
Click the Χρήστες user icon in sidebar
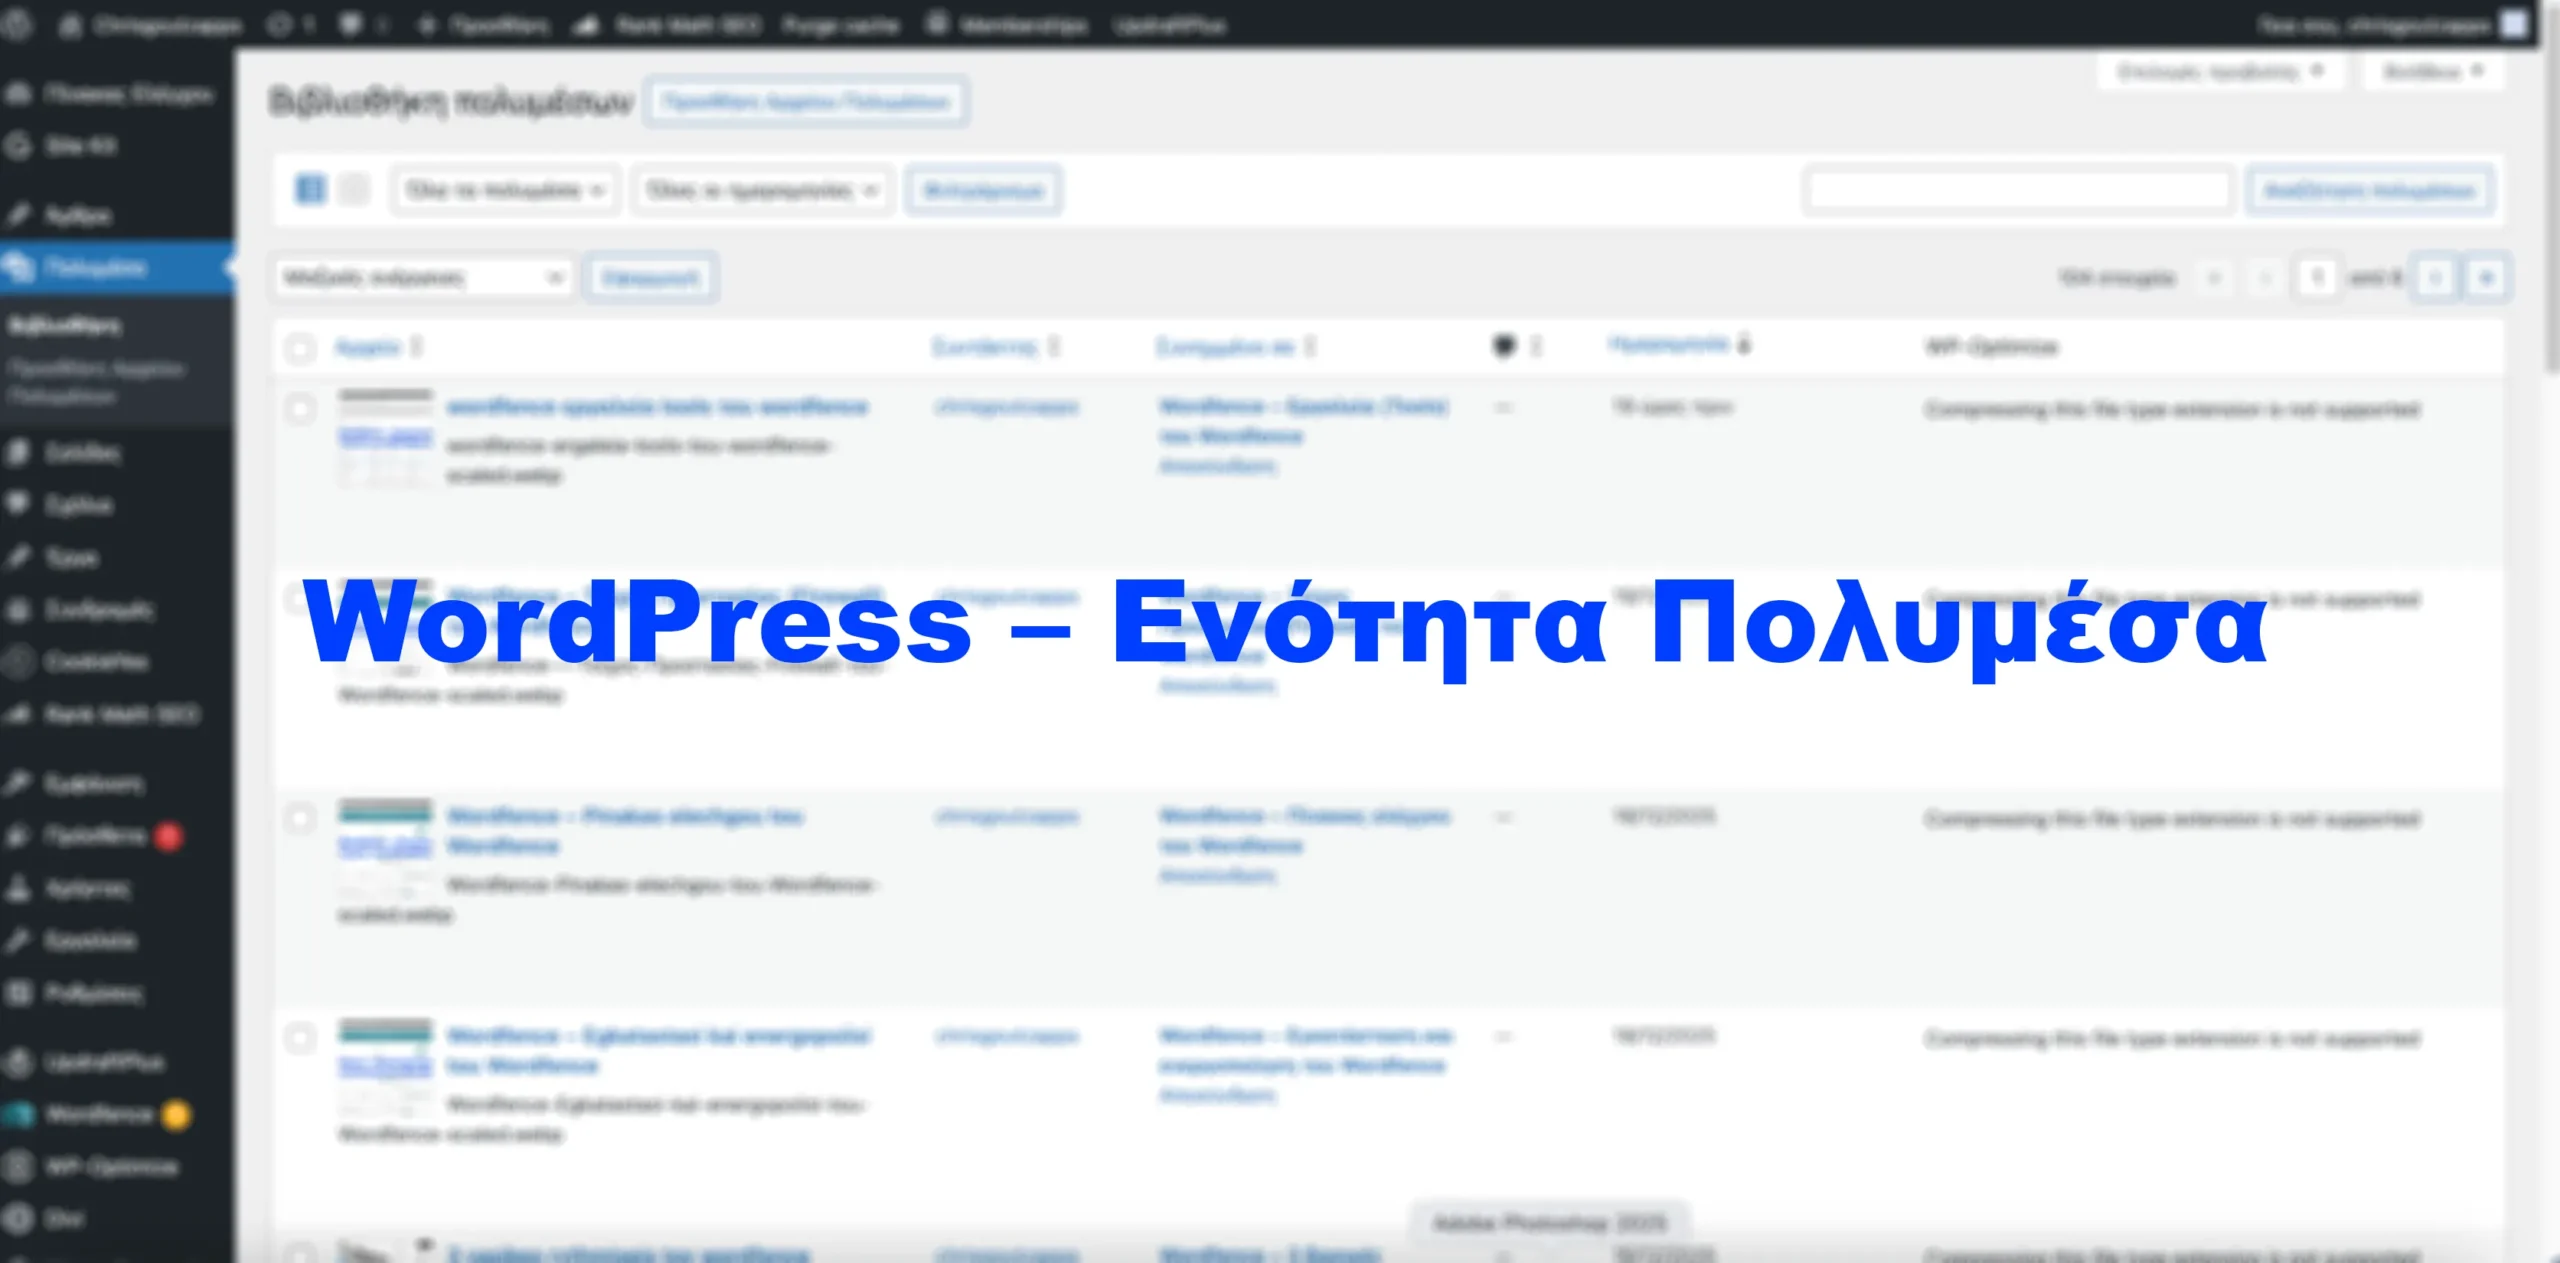click(x=19, y=888)
